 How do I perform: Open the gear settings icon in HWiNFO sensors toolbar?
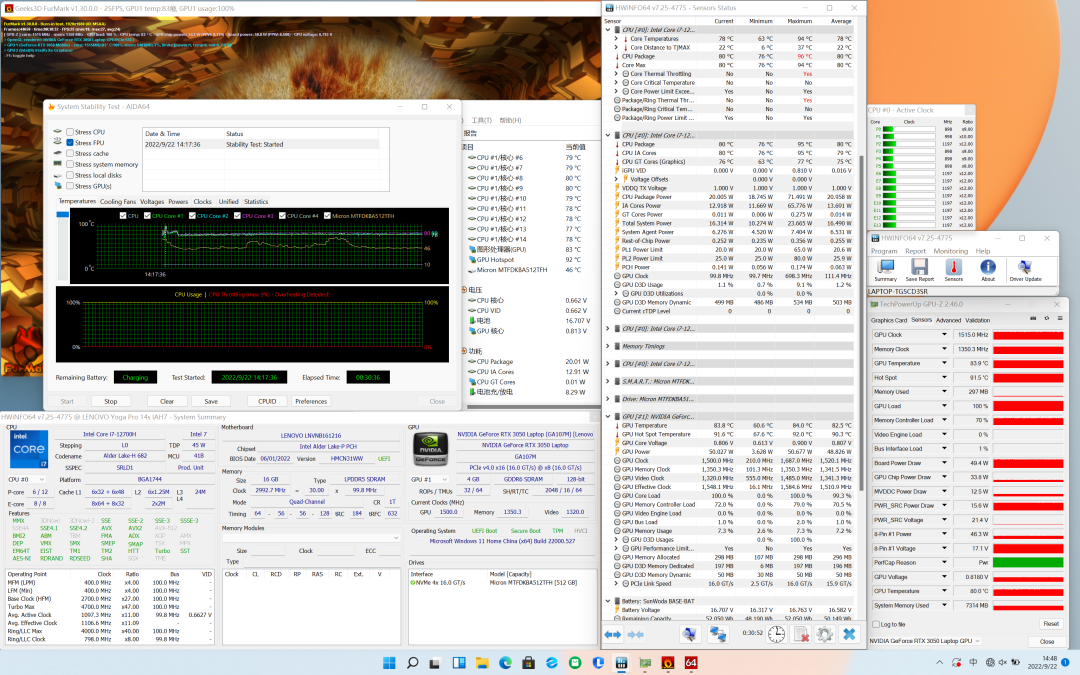[824, 634]
